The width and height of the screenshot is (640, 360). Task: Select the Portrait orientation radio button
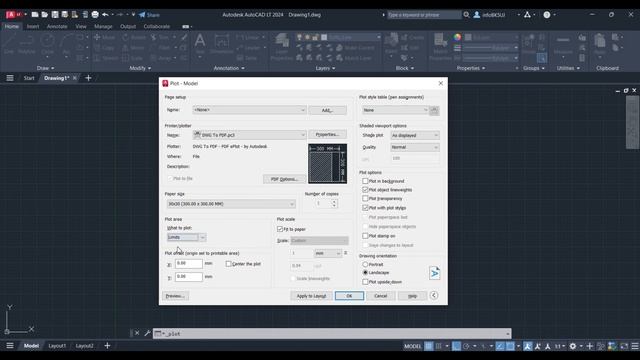click(365, 264)
